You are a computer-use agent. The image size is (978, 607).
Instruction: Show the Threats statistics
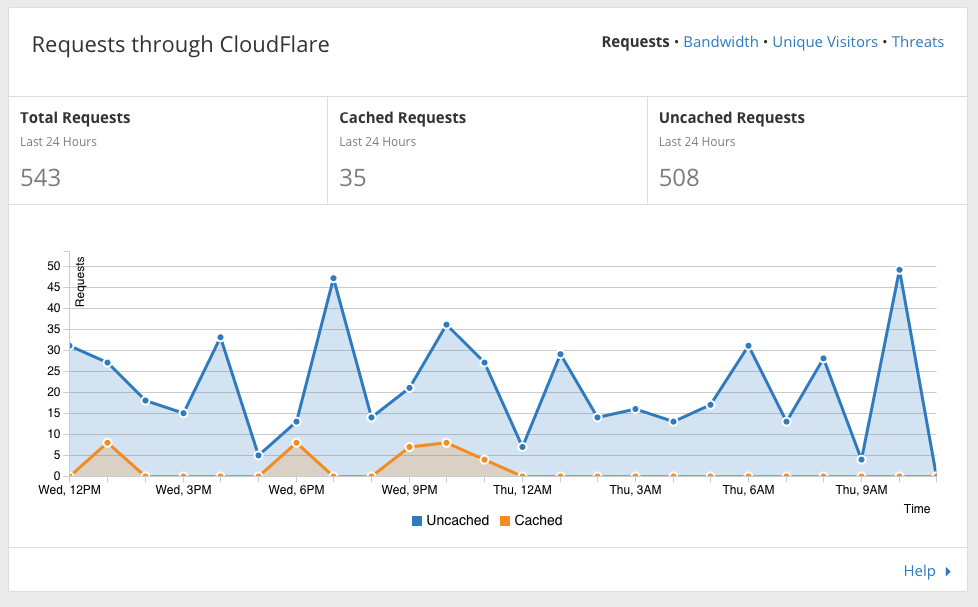coord(917,42)
